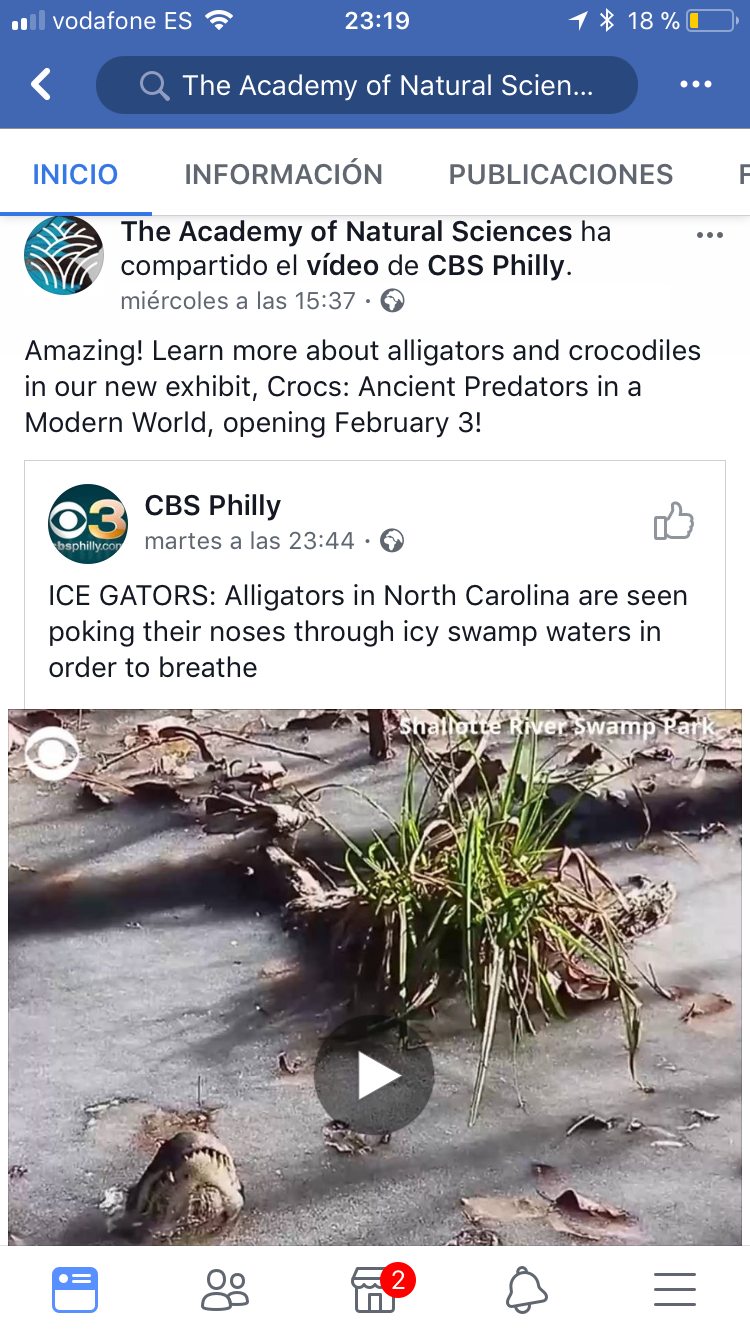The height and width of the screenshot is (1334, 750).
Task: Select the INICIO tab
Action: [x=75, y=174]
